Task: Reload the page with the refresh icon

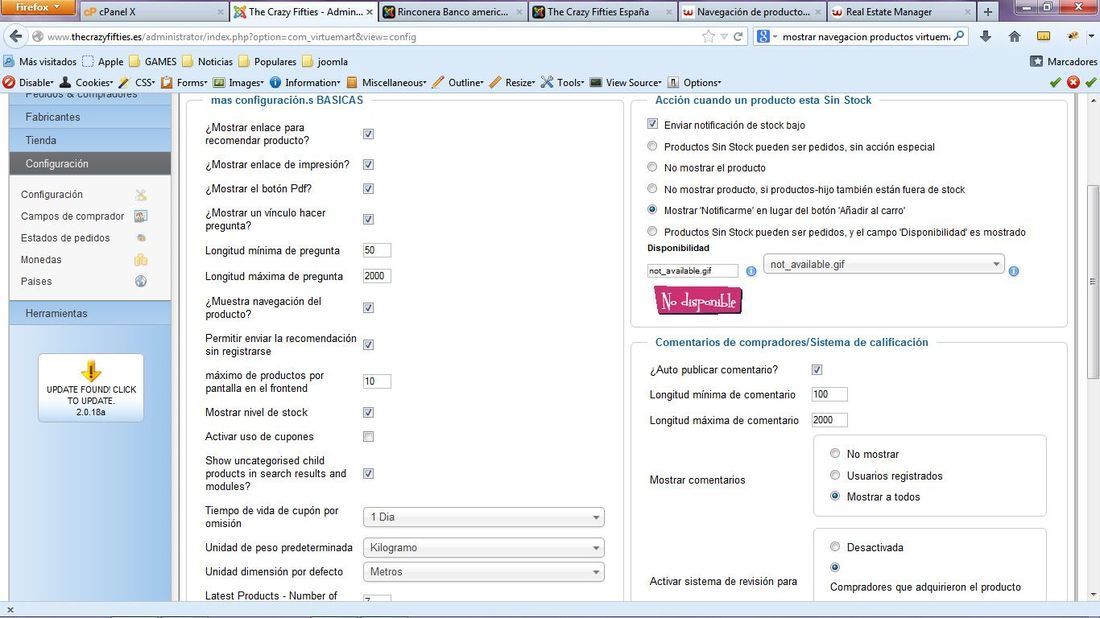Action: (738, 36)
